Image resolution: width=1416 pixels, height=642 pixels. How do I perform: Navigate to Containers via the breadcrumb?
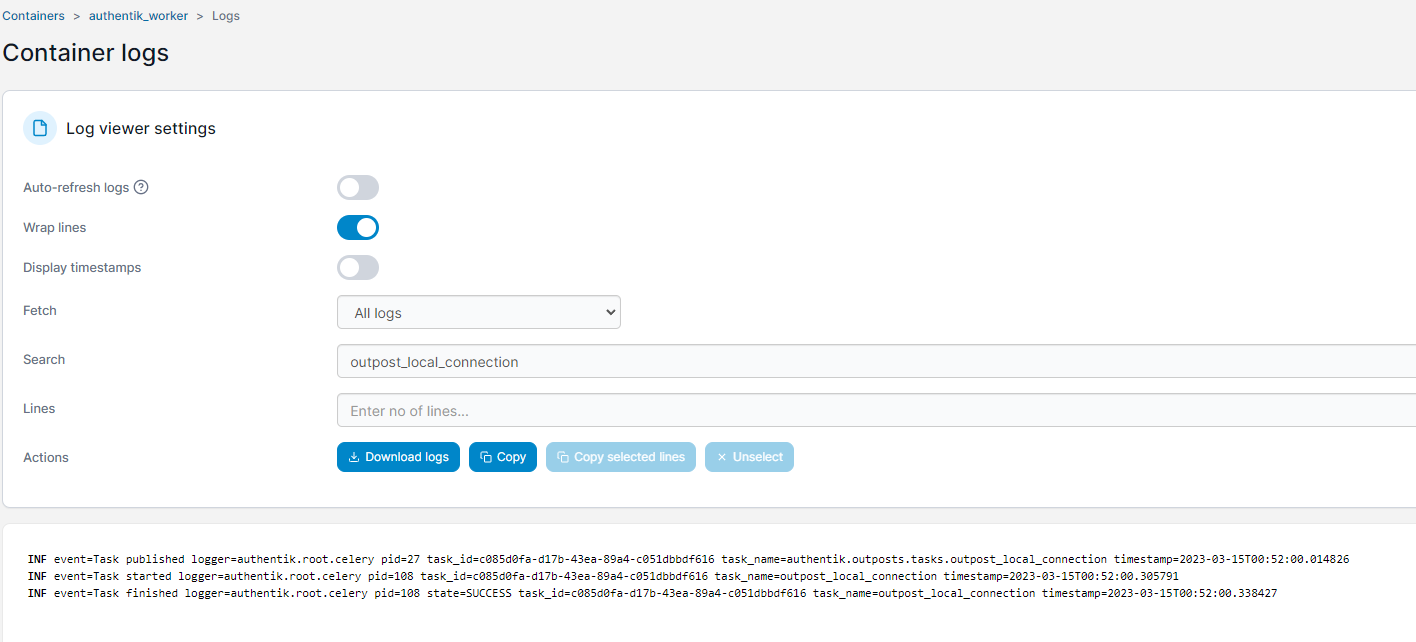[33, 15]
